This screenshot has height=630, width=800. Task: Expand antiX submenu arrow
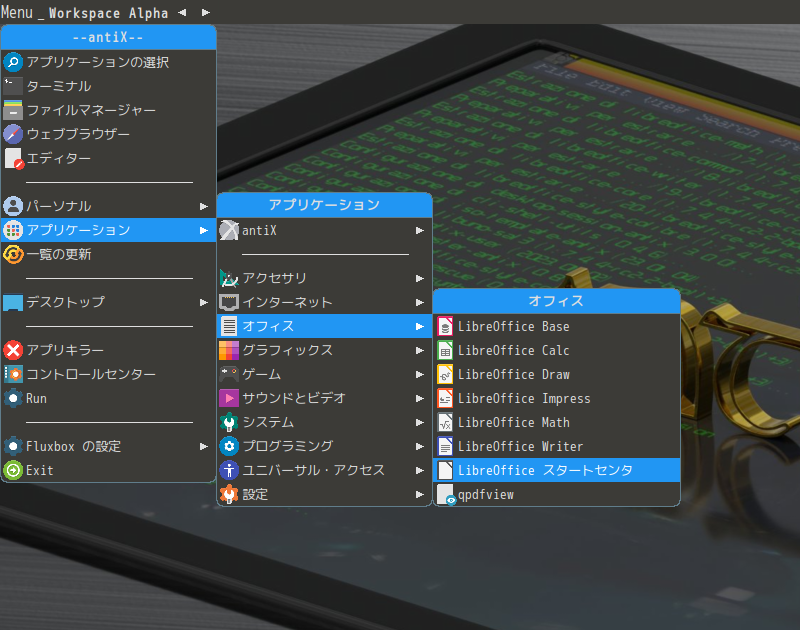[x=420, y=231]
